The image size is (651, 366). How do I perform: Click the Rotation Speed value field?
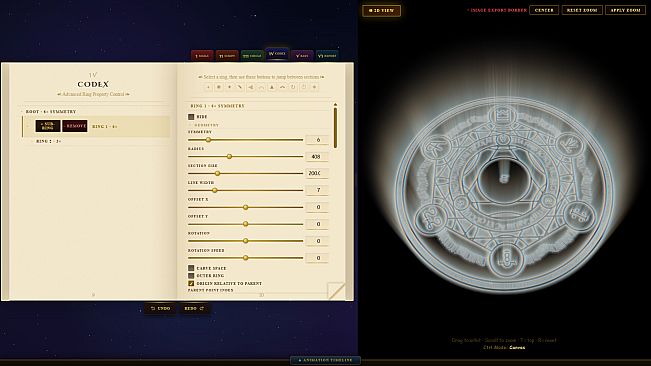click(317, 258)
